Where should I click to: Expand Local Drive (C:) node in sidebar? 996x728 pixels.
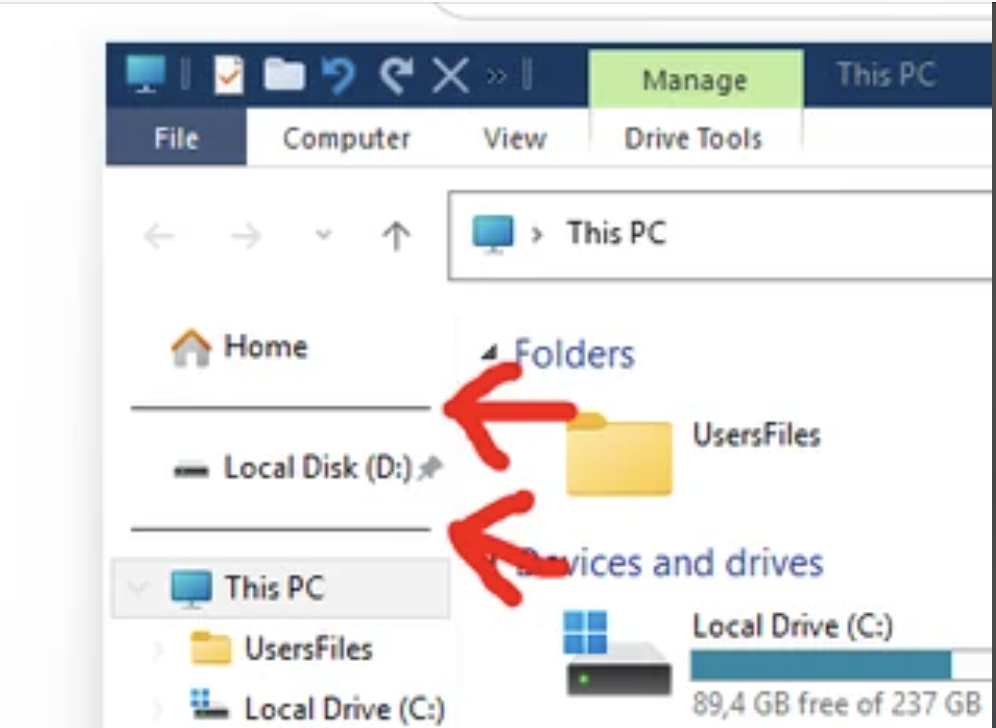(x=157, y=708)
